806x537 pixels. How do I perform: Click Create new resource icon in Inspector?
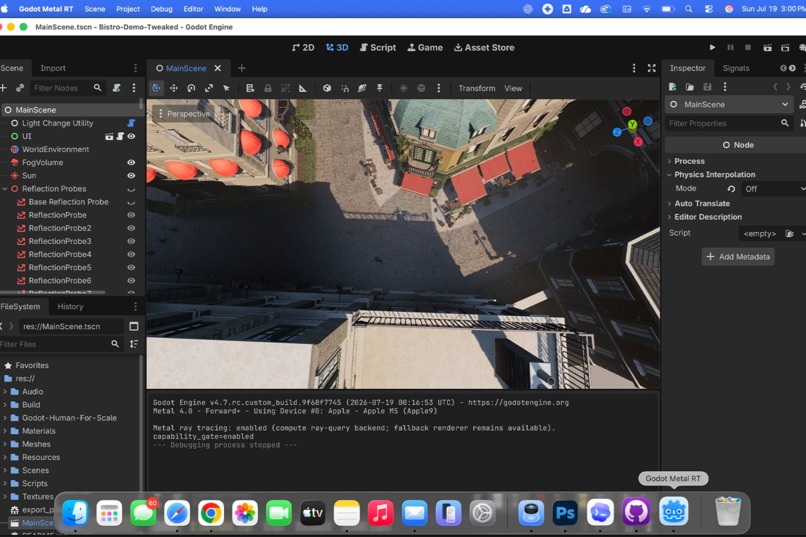(x=672, y=87)
